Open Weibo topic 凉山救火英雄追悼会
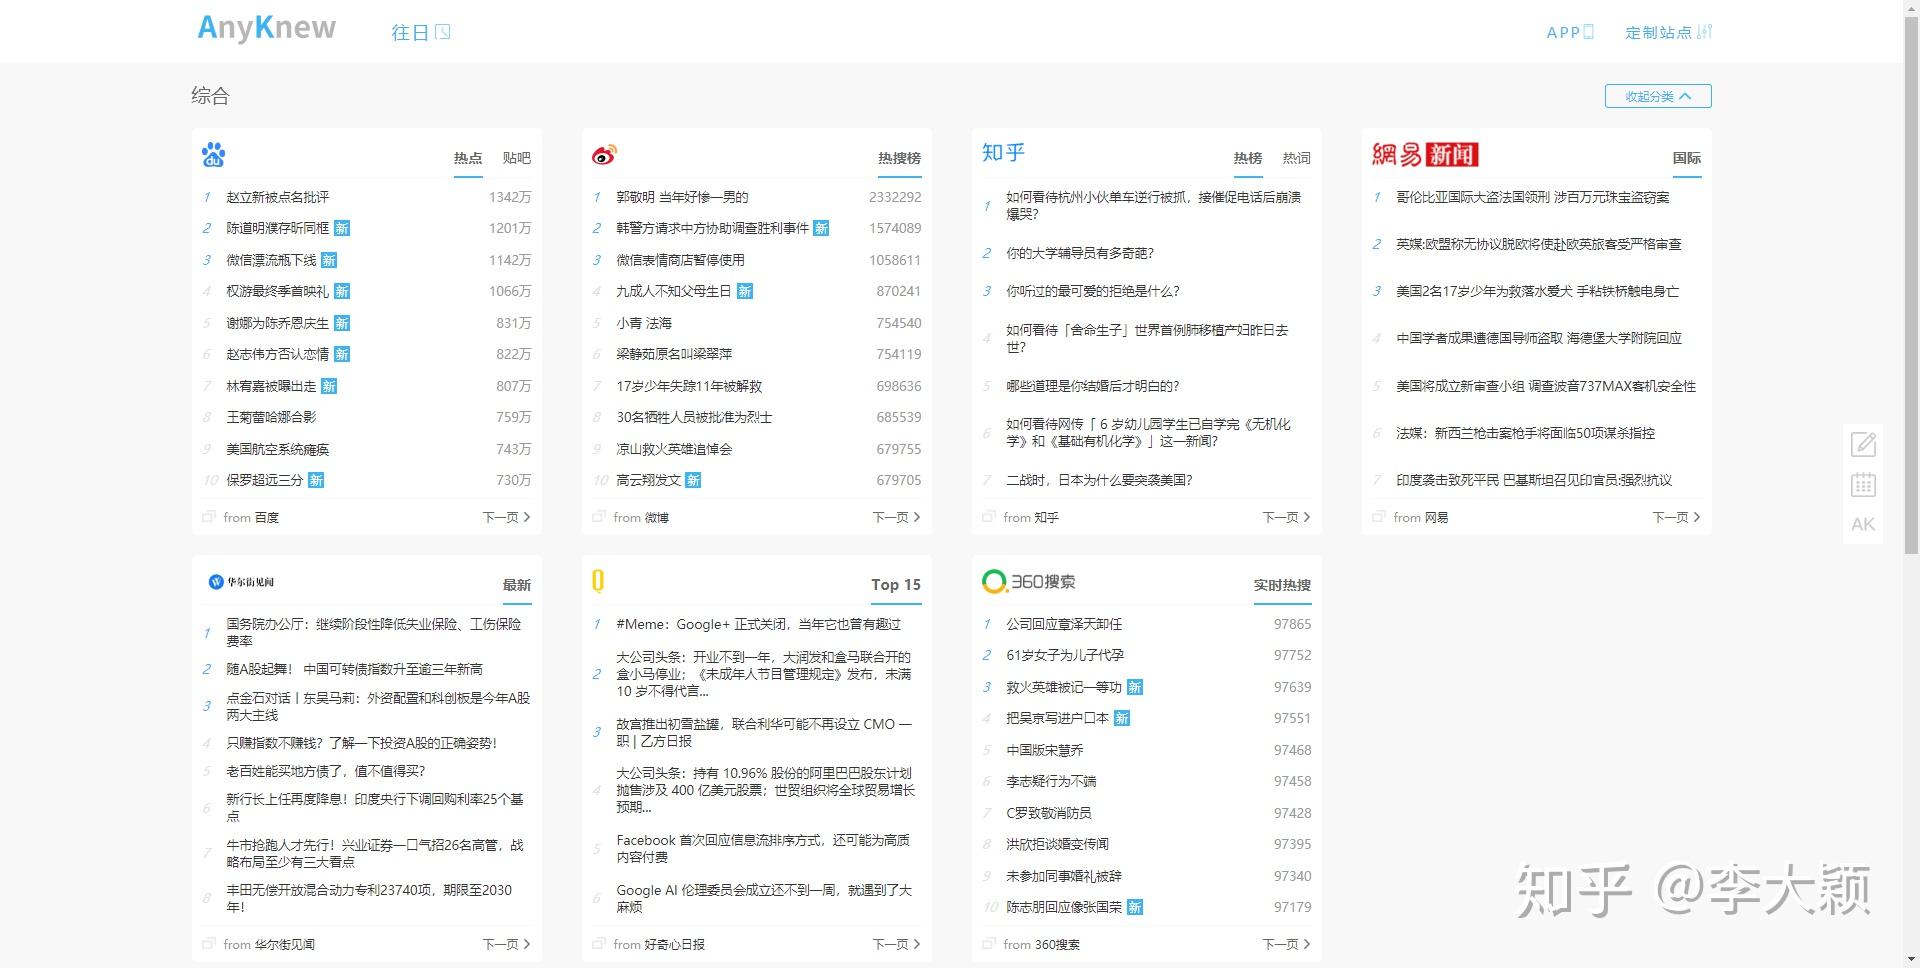Screen dimensions: 1920x968 pos(674,449)
